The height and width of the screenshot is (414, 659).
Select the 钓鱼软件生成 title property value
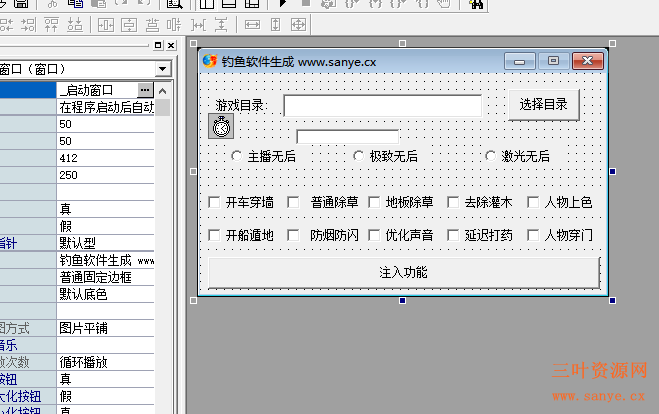105,260
